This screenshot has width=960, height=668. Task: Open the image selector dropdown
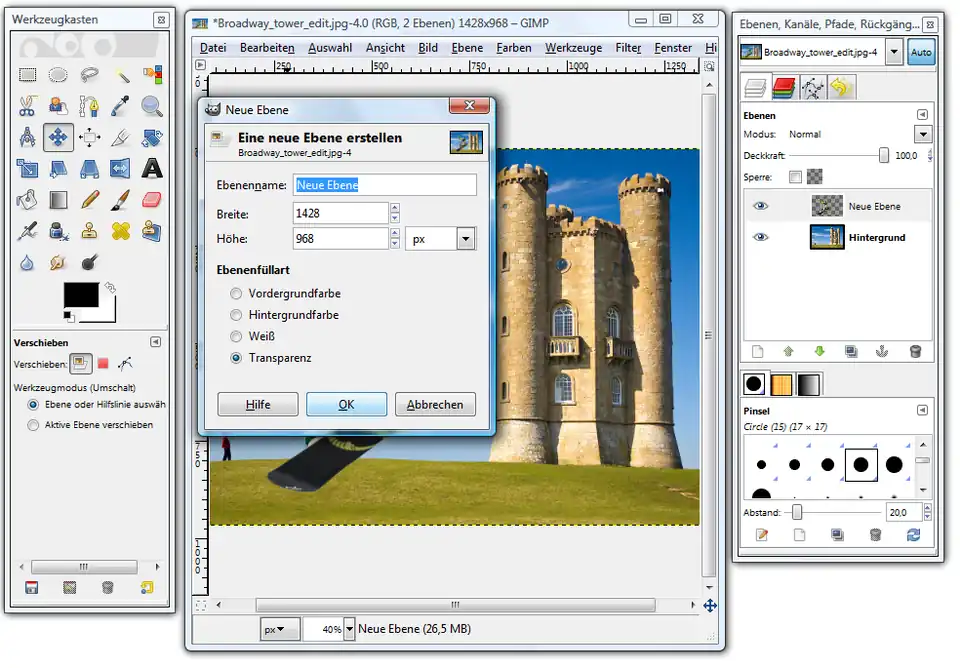(x=893, y=52)
